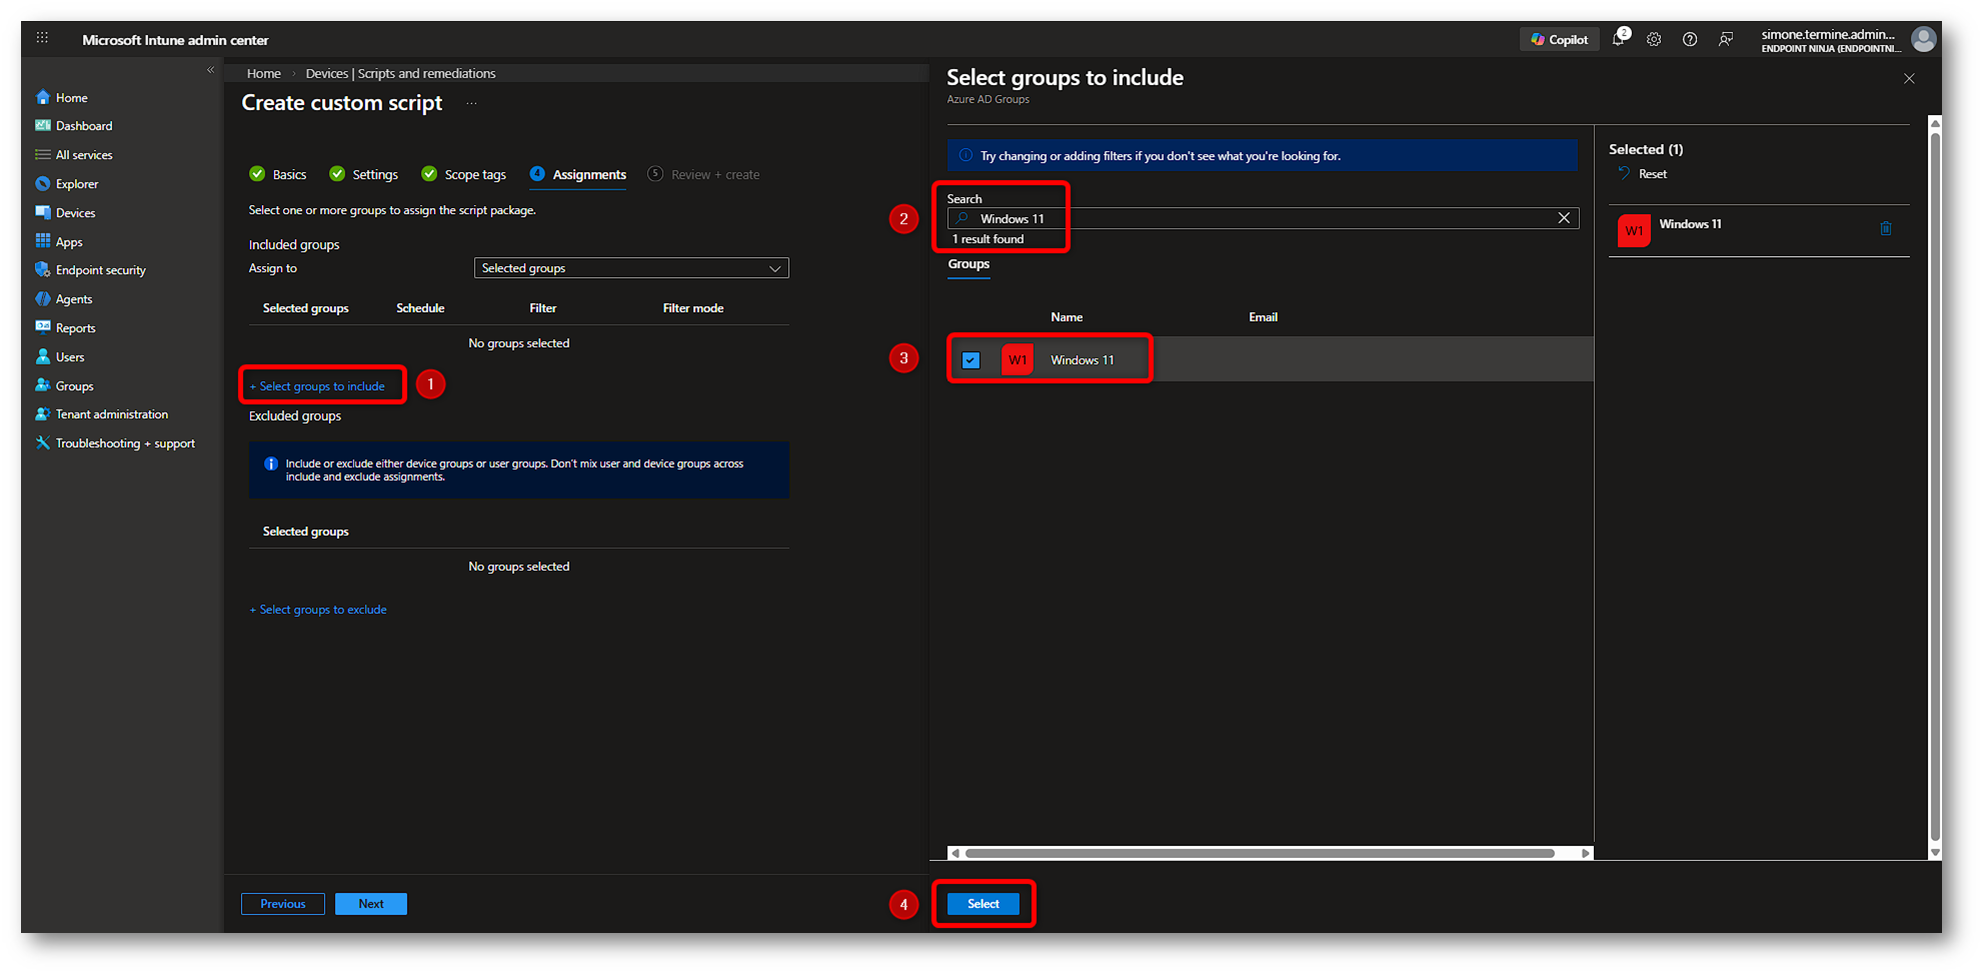Open Endpoint security in the sidebar
1984x975 pixels.
[100, 270]
